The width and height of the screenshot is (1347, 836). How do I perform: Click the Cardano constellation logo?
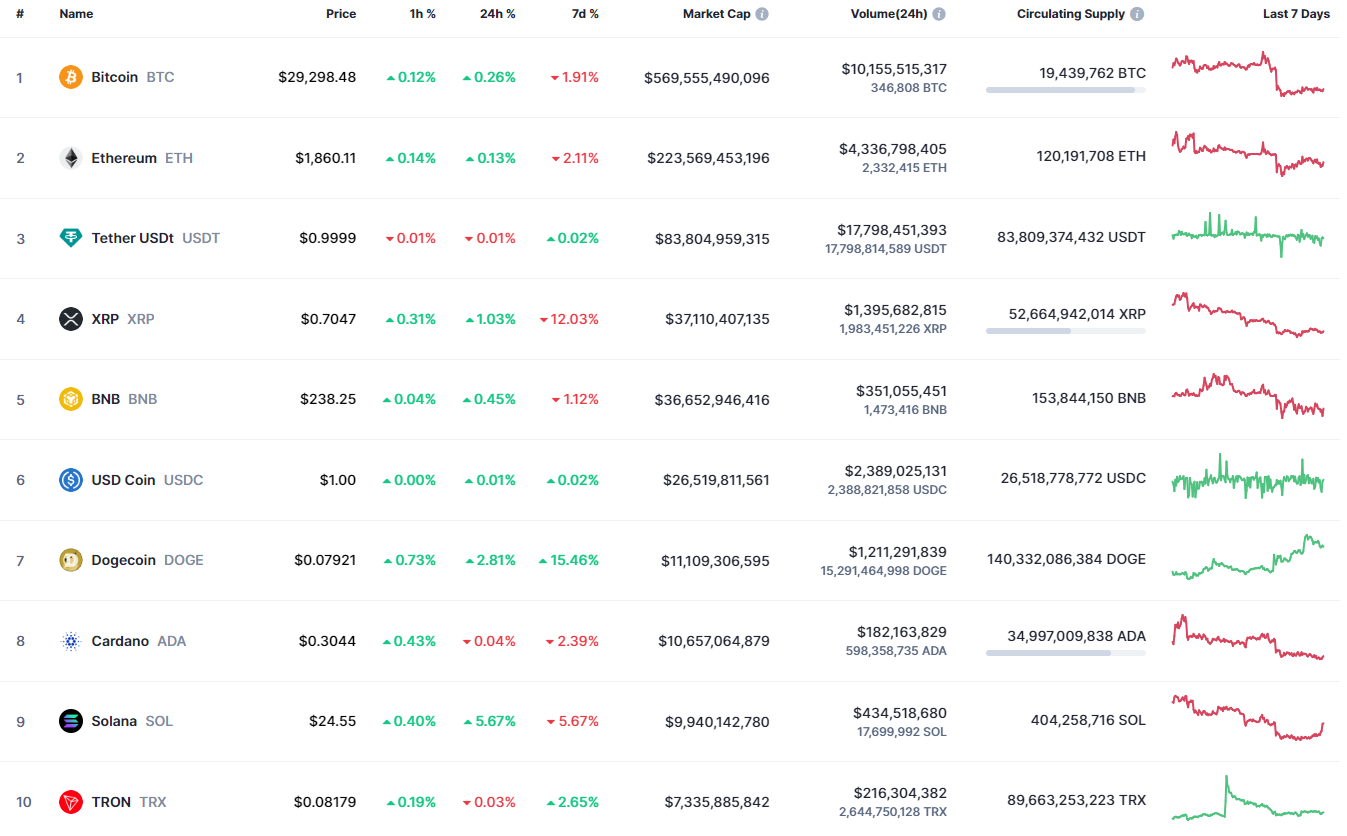click(x=69, y=640)
